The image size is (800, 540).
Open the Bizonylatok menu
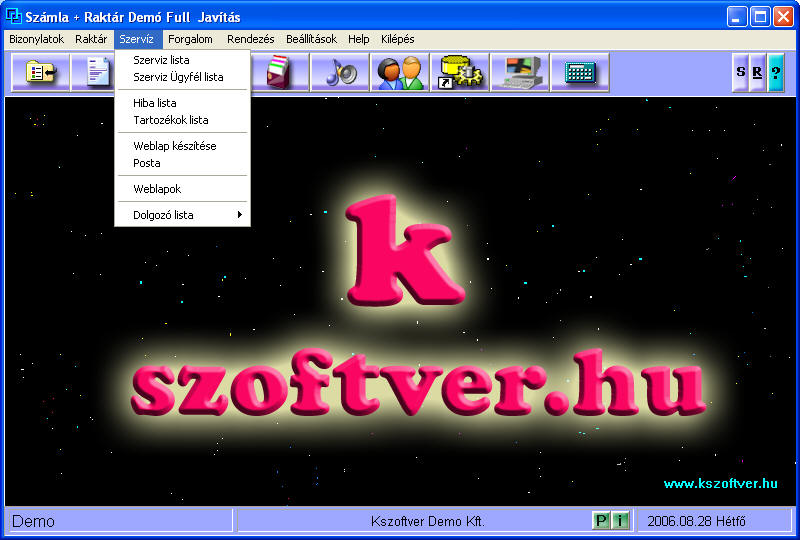coord(36,39)
